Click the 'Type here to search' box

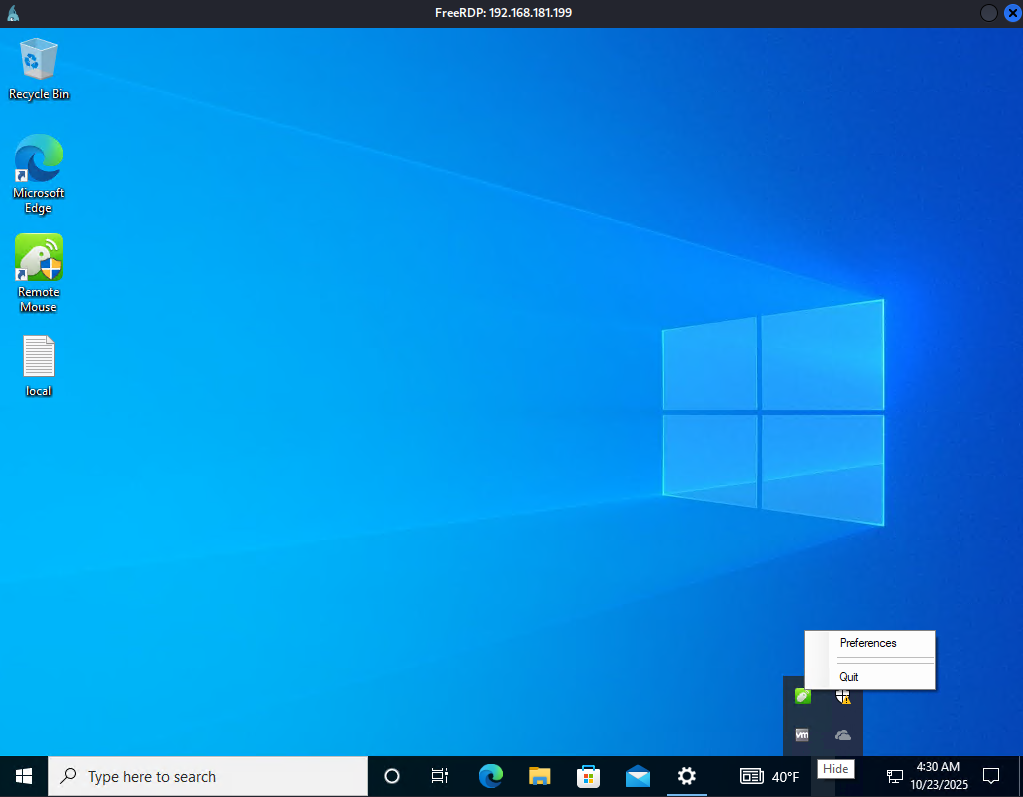pos(208,776)
